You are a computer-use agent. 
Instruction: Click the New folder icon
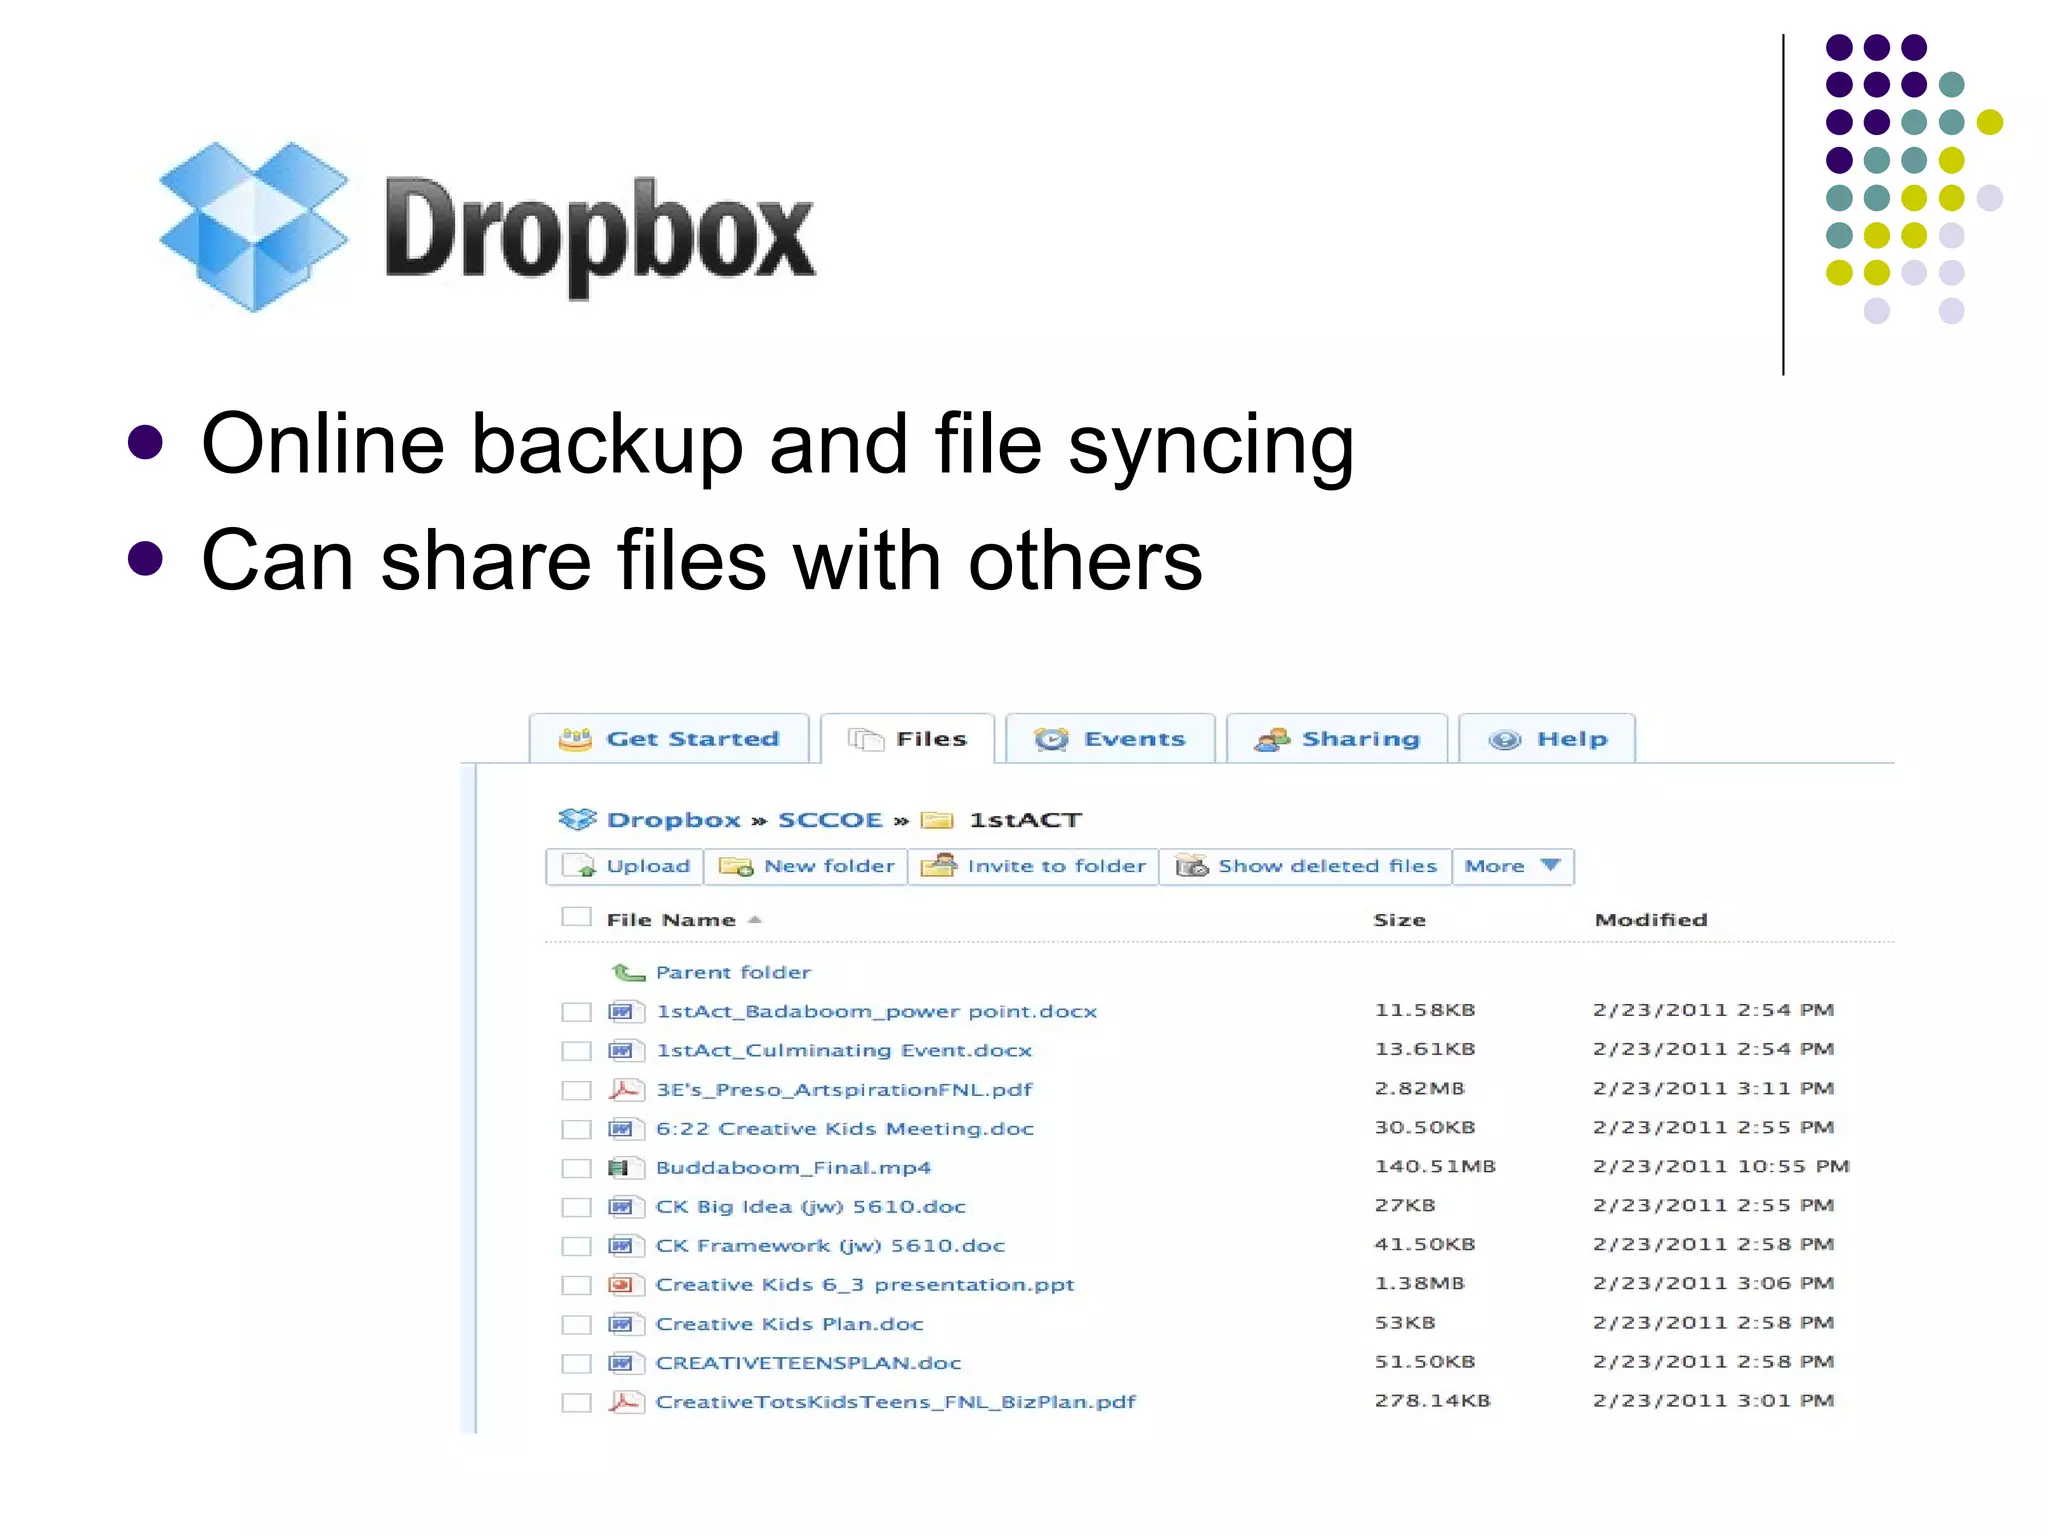(736, 866)
